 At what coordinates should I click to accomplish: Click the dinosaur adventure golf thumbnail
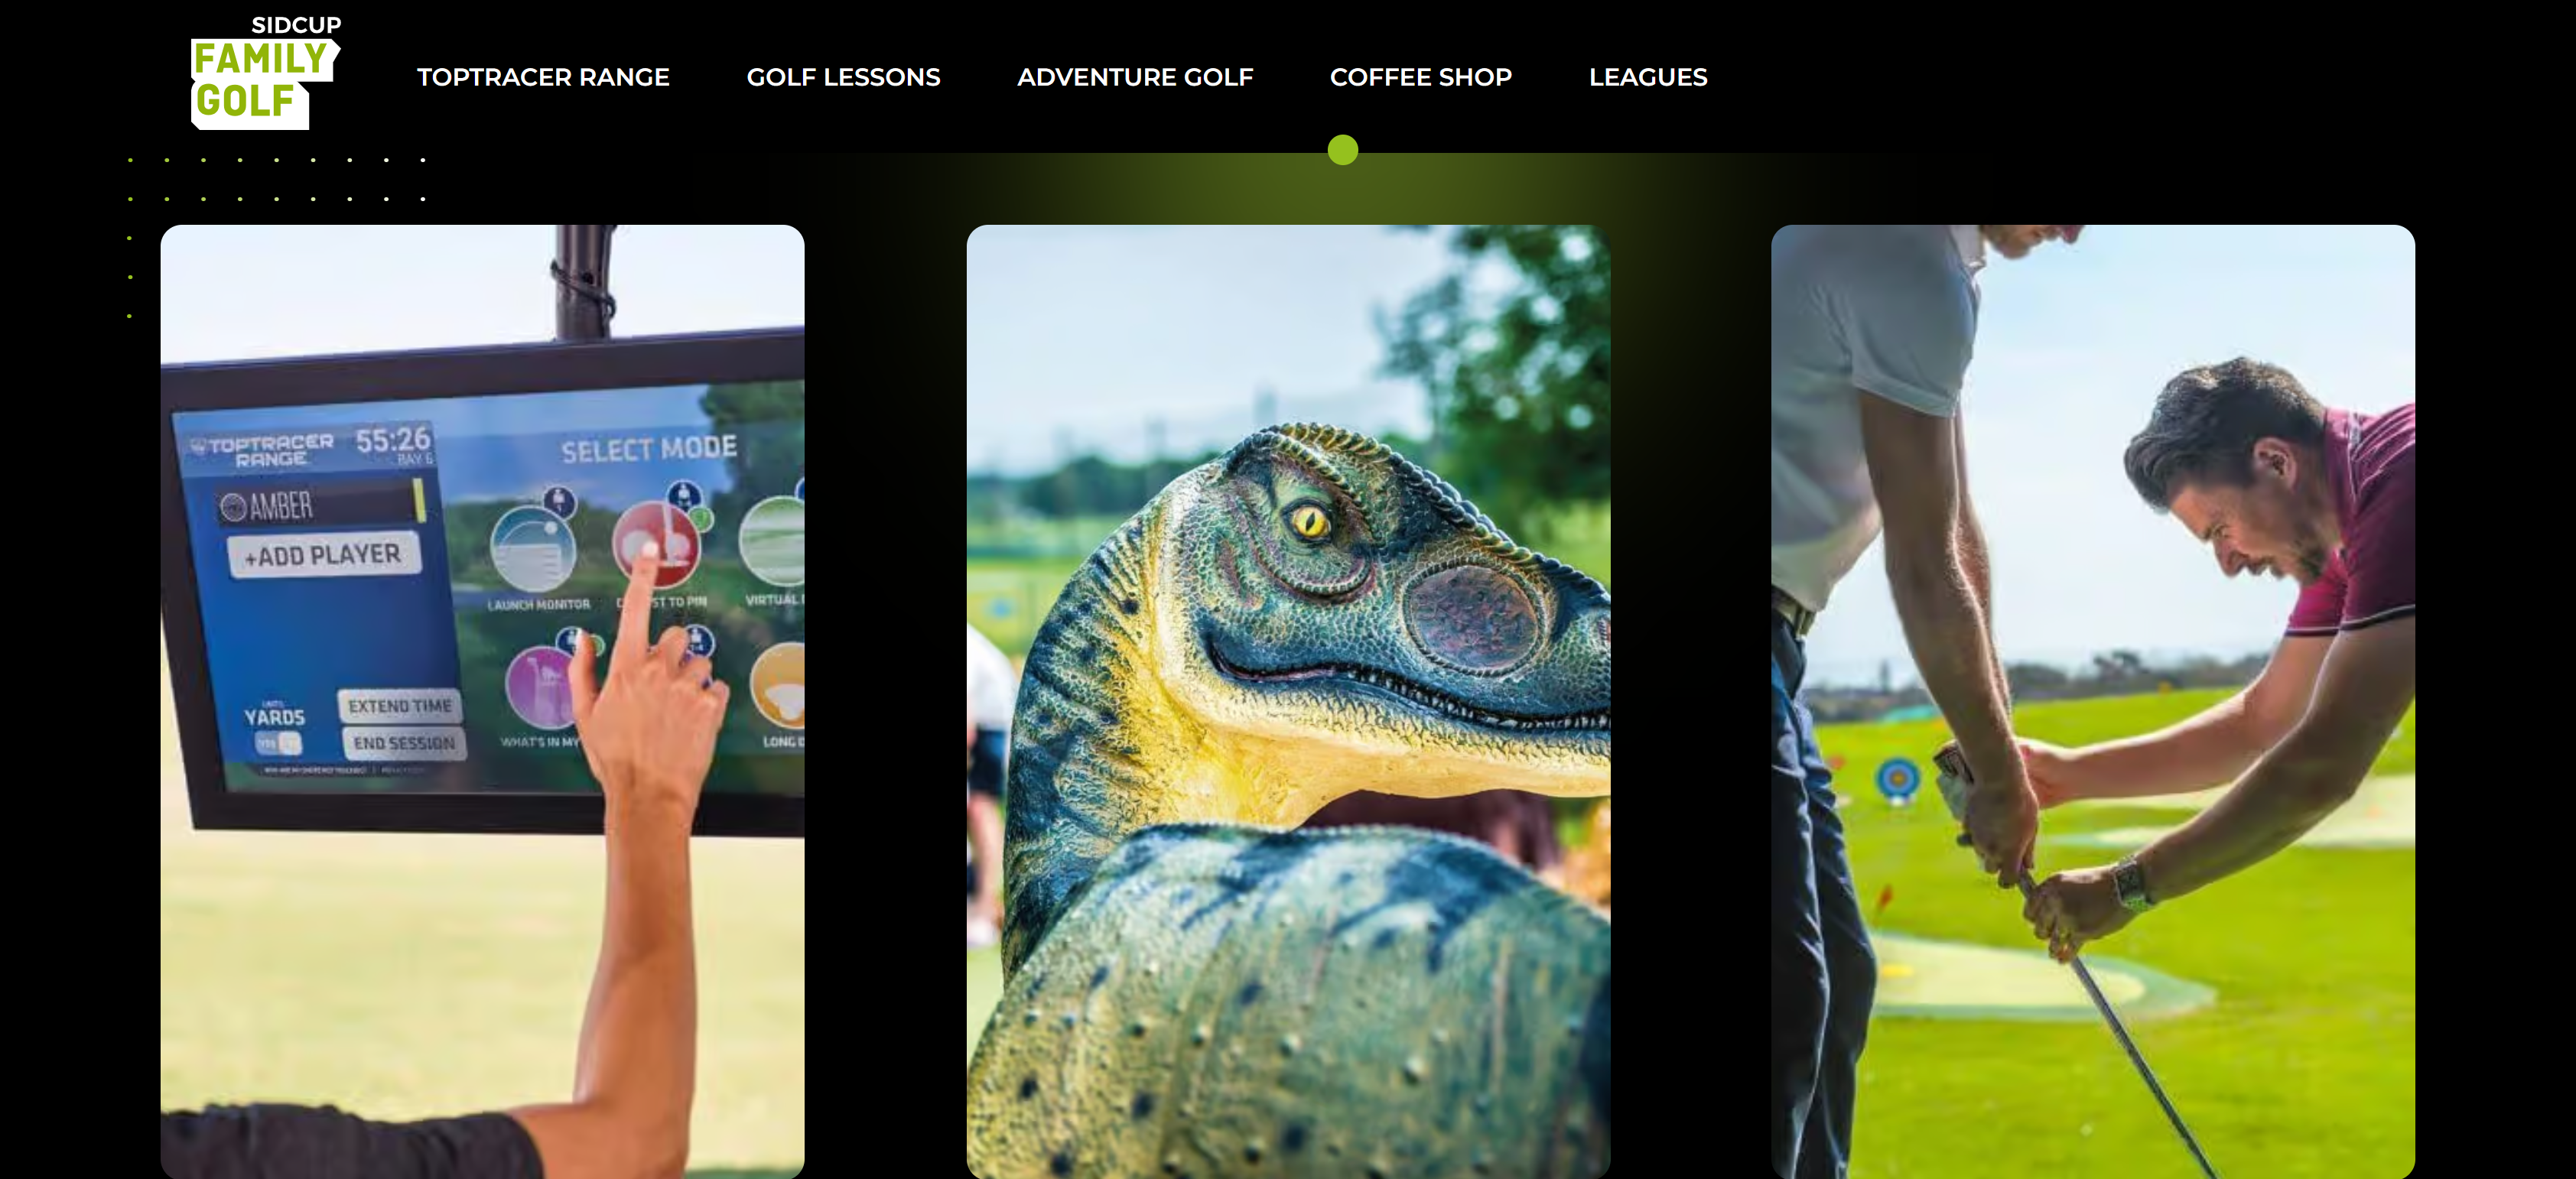[1288, 703]
